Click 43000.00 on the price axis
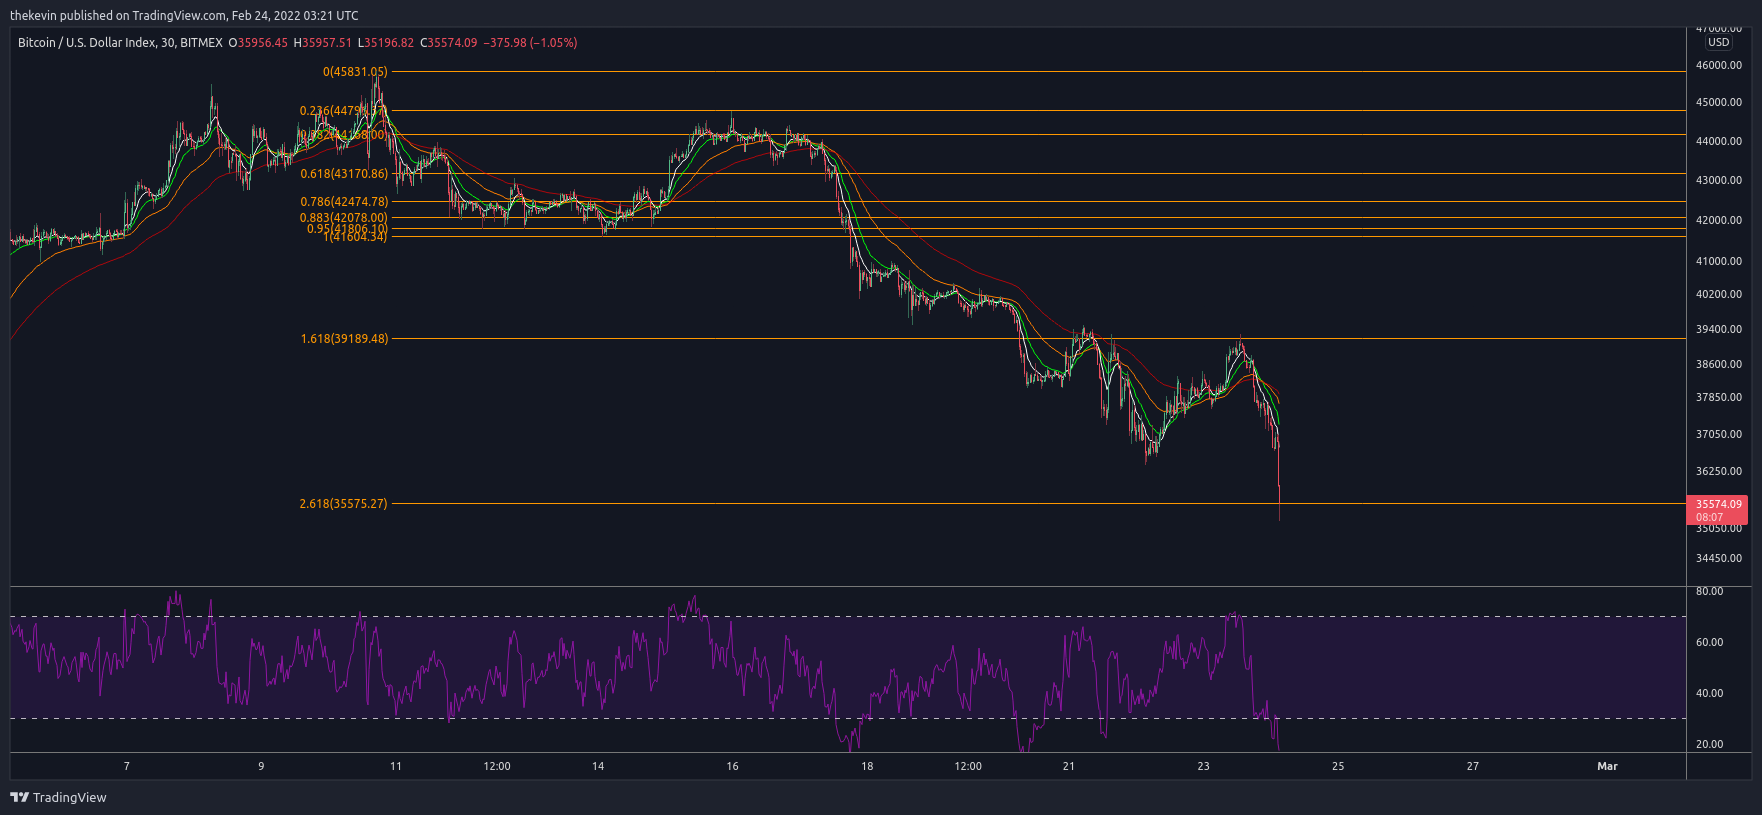The width and height of the screenshot is (1762, 815). (x=1719, y=180)
